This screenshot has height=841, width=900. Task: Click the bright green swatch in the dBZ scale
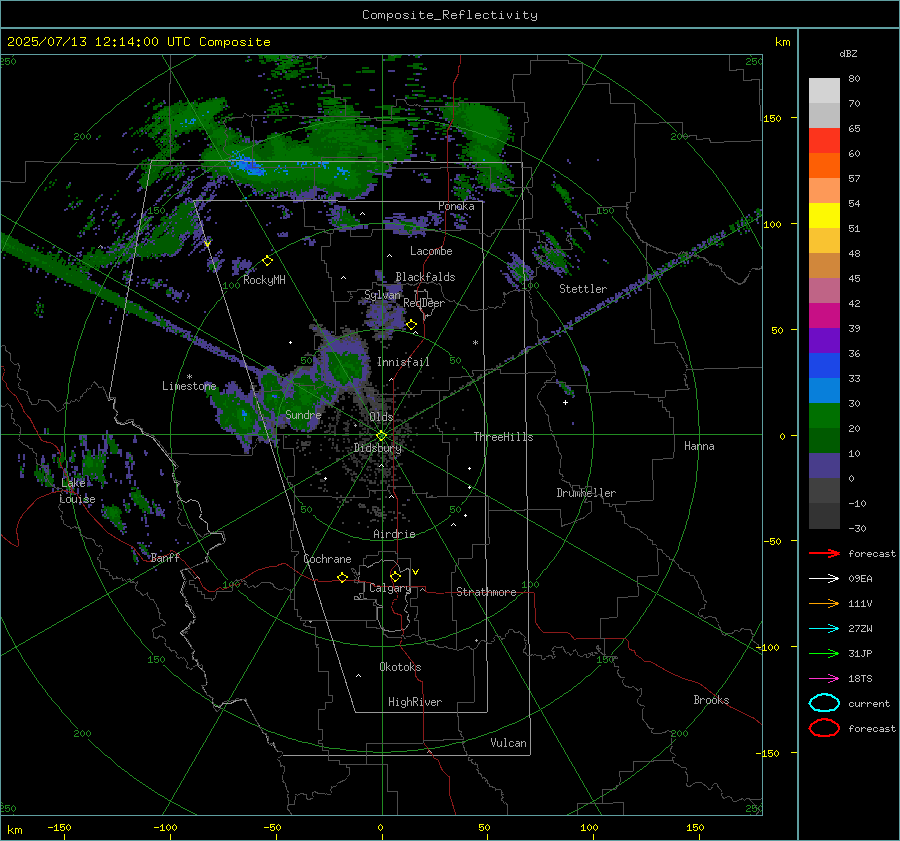(824, 416)
